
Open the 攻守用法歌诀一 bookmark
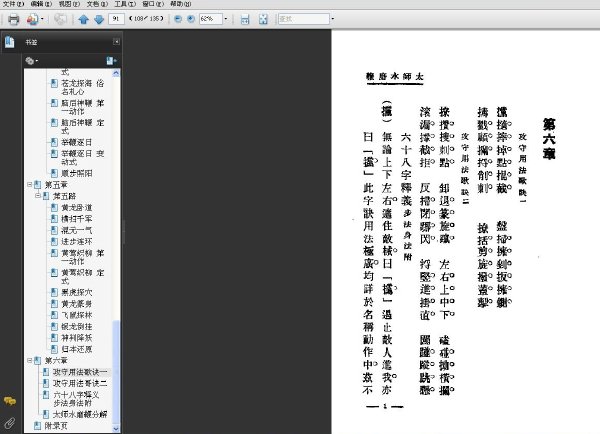point(80,372)
